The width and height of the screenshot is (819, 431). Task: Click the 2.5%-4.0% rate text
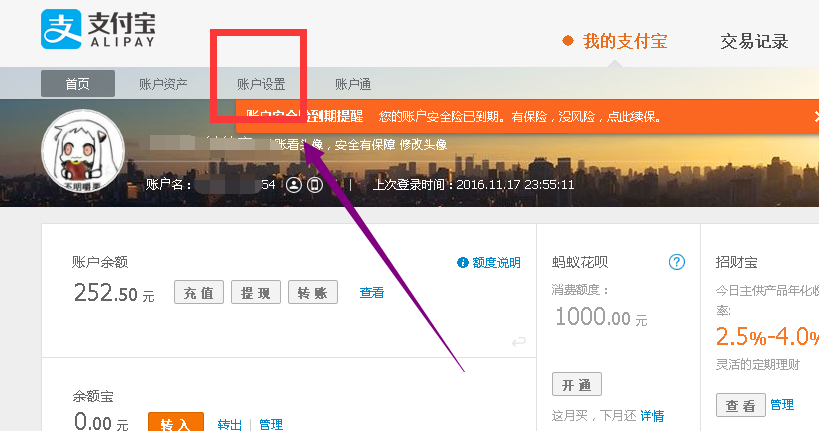pos(767,336)
